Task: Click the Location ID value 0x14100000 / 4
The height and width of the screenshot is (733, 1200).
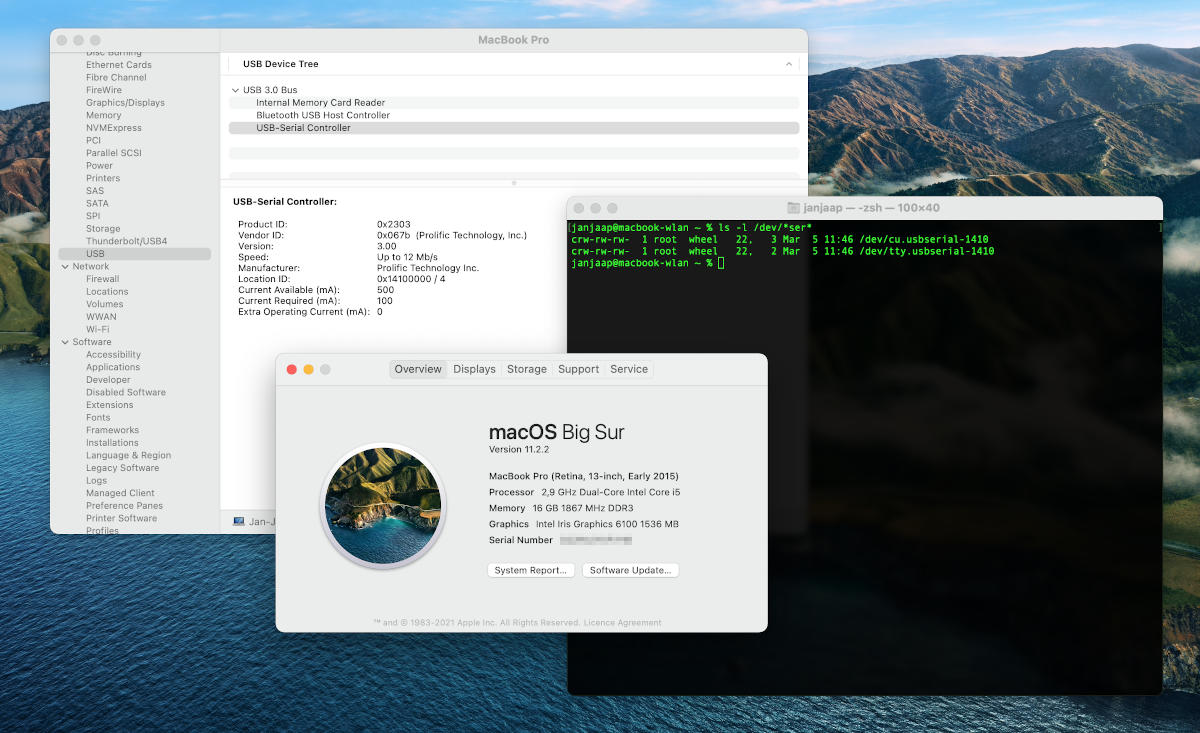Action: [411, 279]
